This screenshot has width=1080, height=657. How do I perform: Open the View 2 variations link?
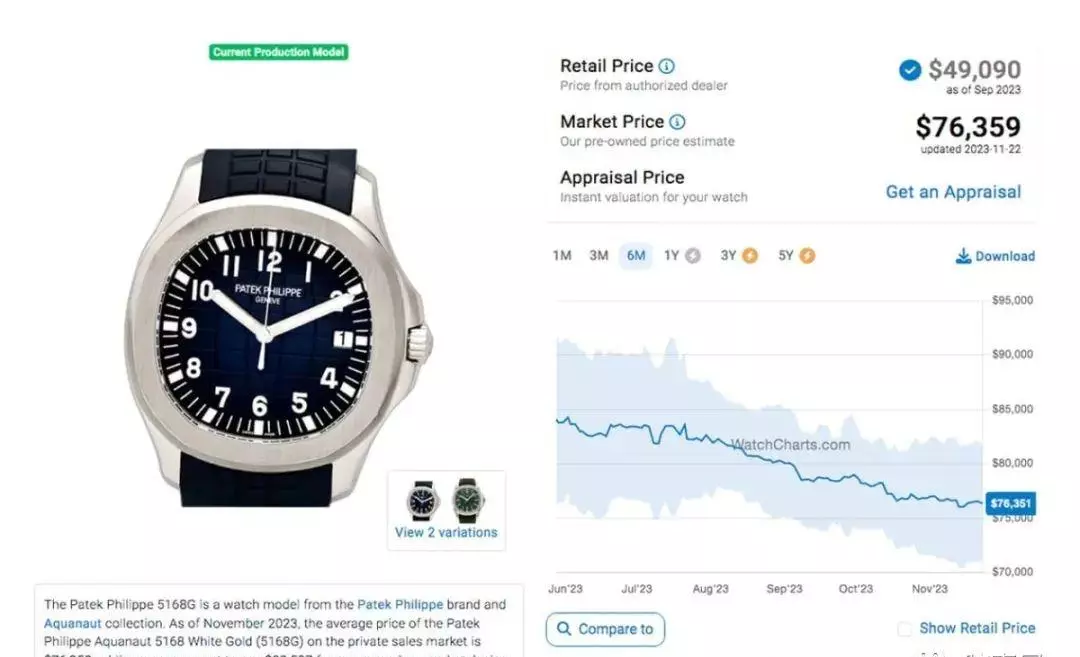446,533
